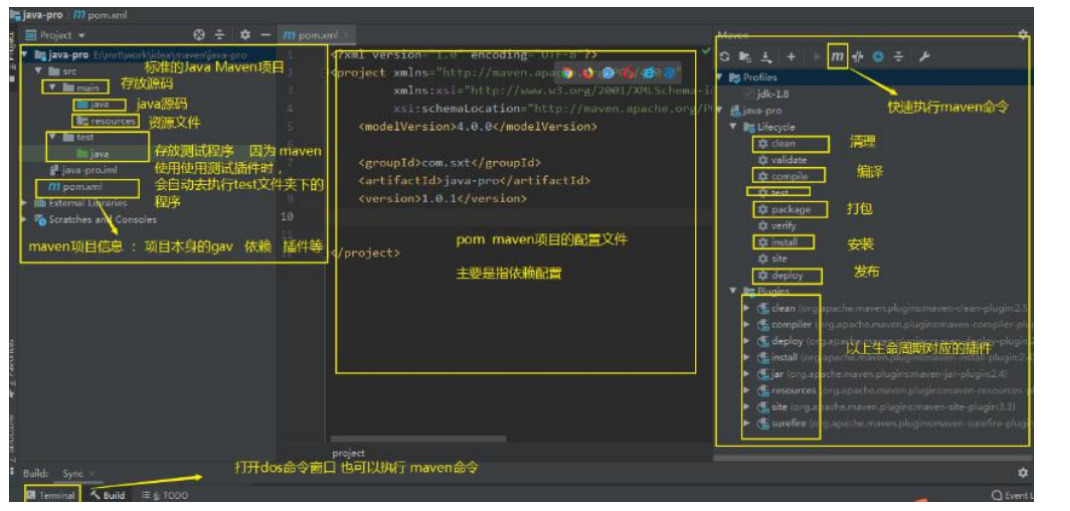Viewport: 1070px width, 511px height.
Task: Open Project view dropdown
Action: click(x=56, y=35)
